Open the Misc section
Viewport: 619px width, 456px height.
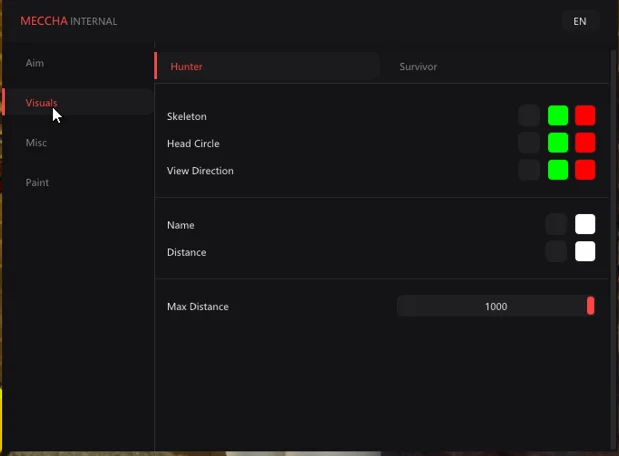(36, 143)
